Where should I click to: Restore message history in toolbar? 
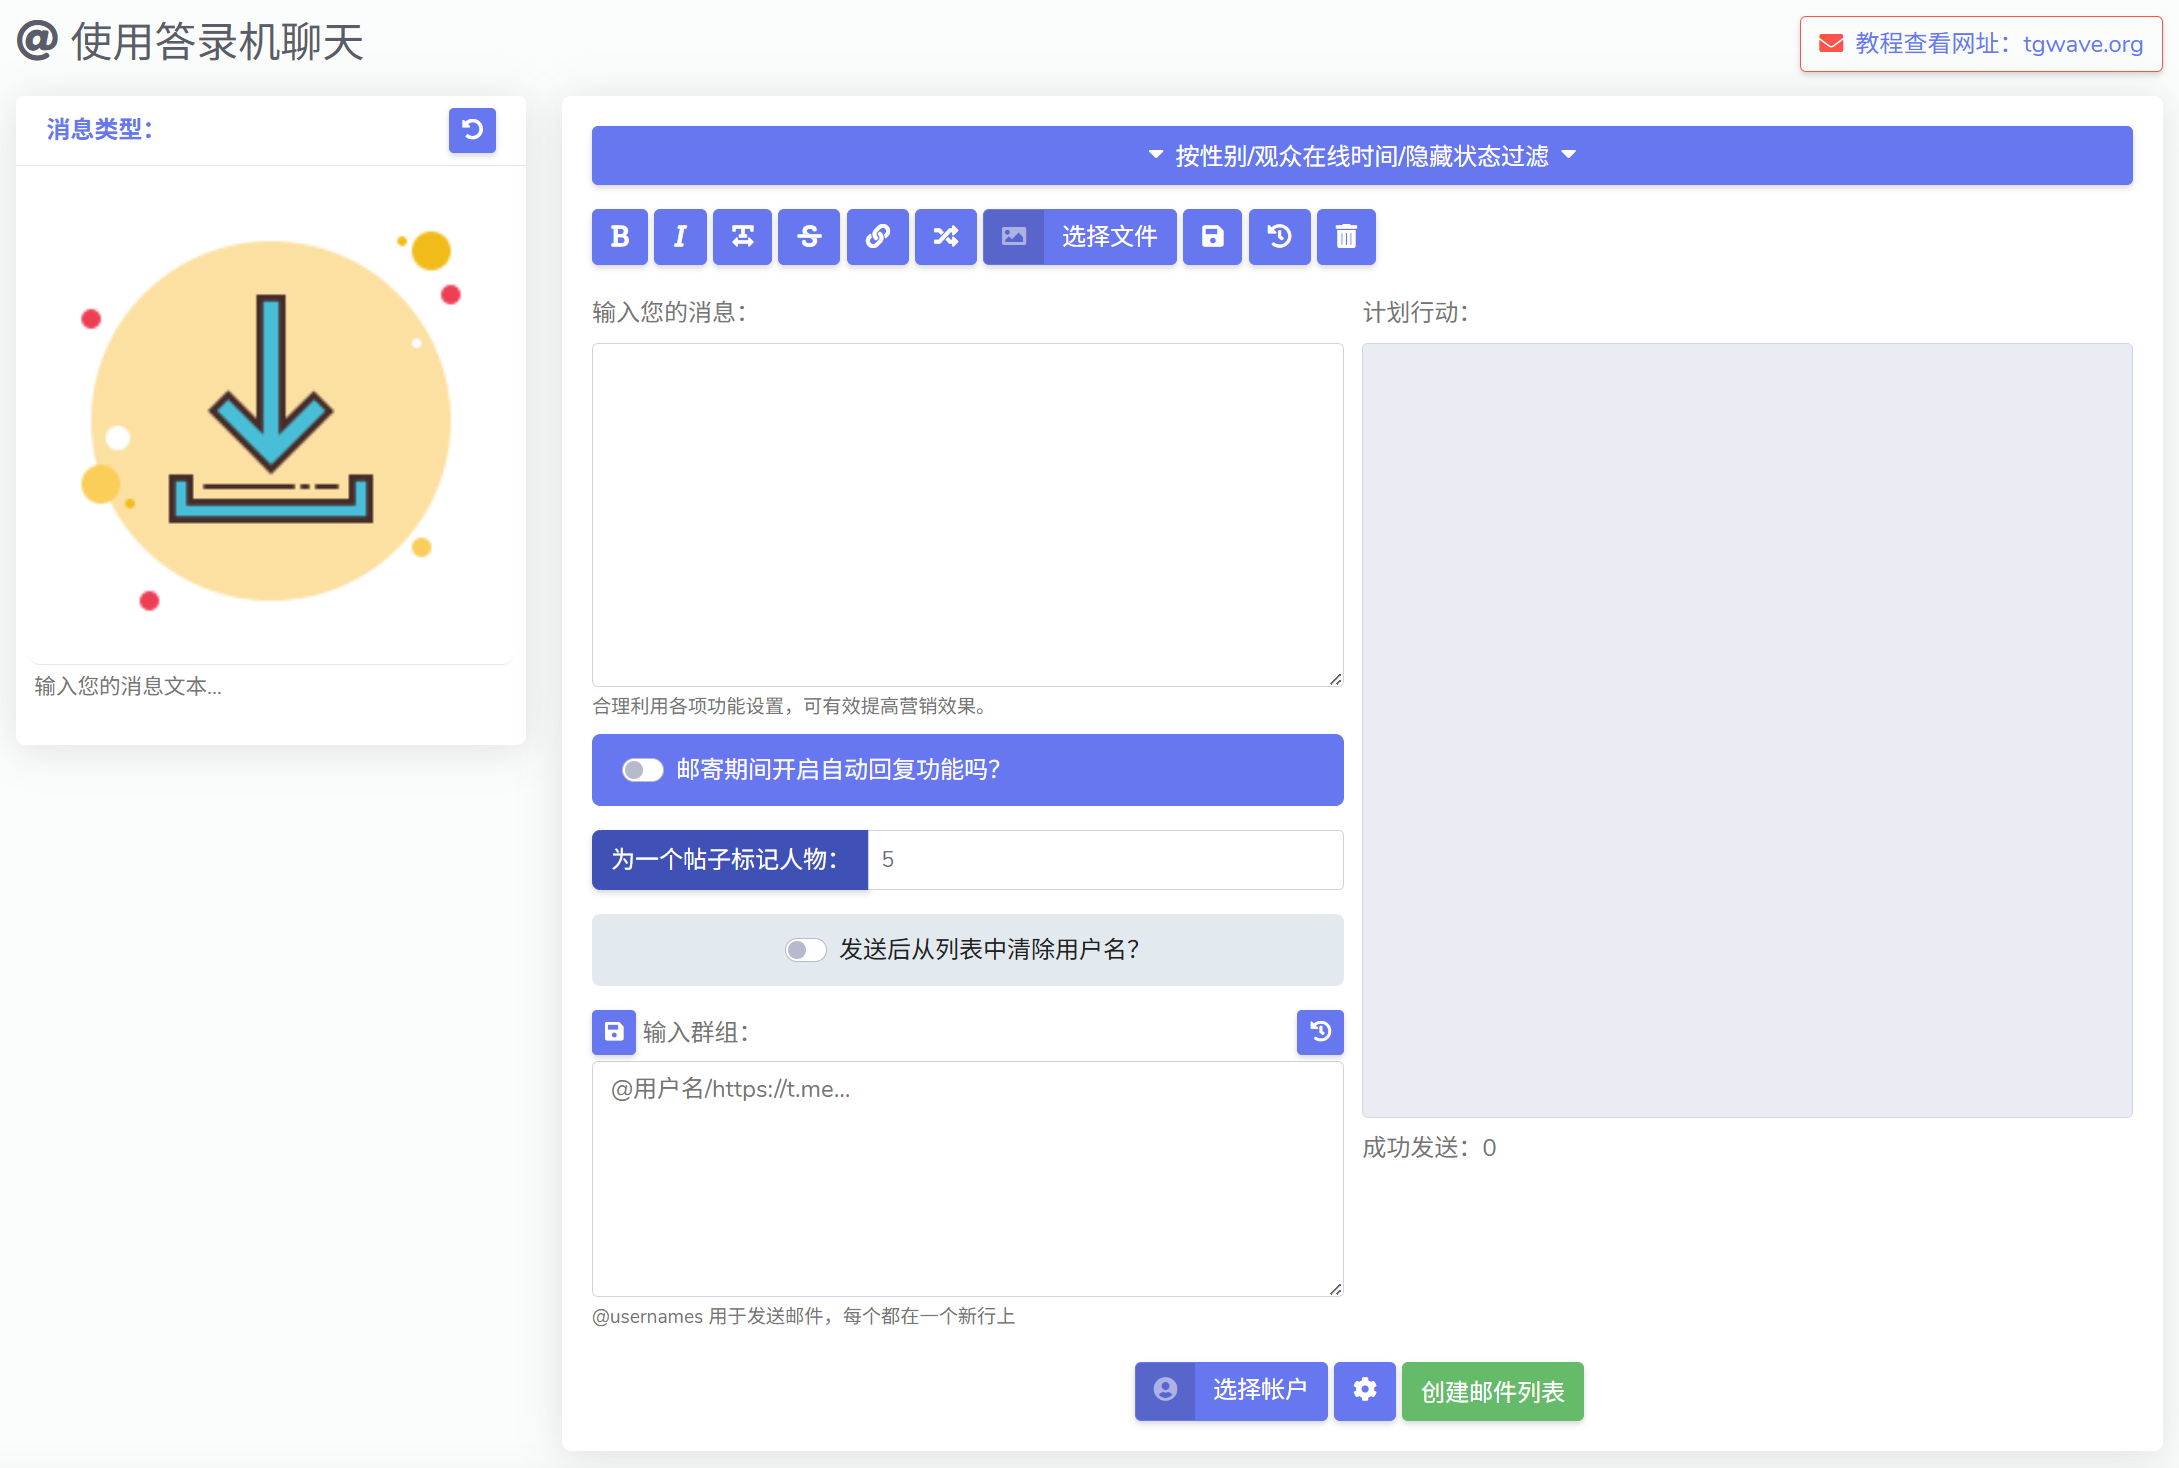click(1279, 237)
